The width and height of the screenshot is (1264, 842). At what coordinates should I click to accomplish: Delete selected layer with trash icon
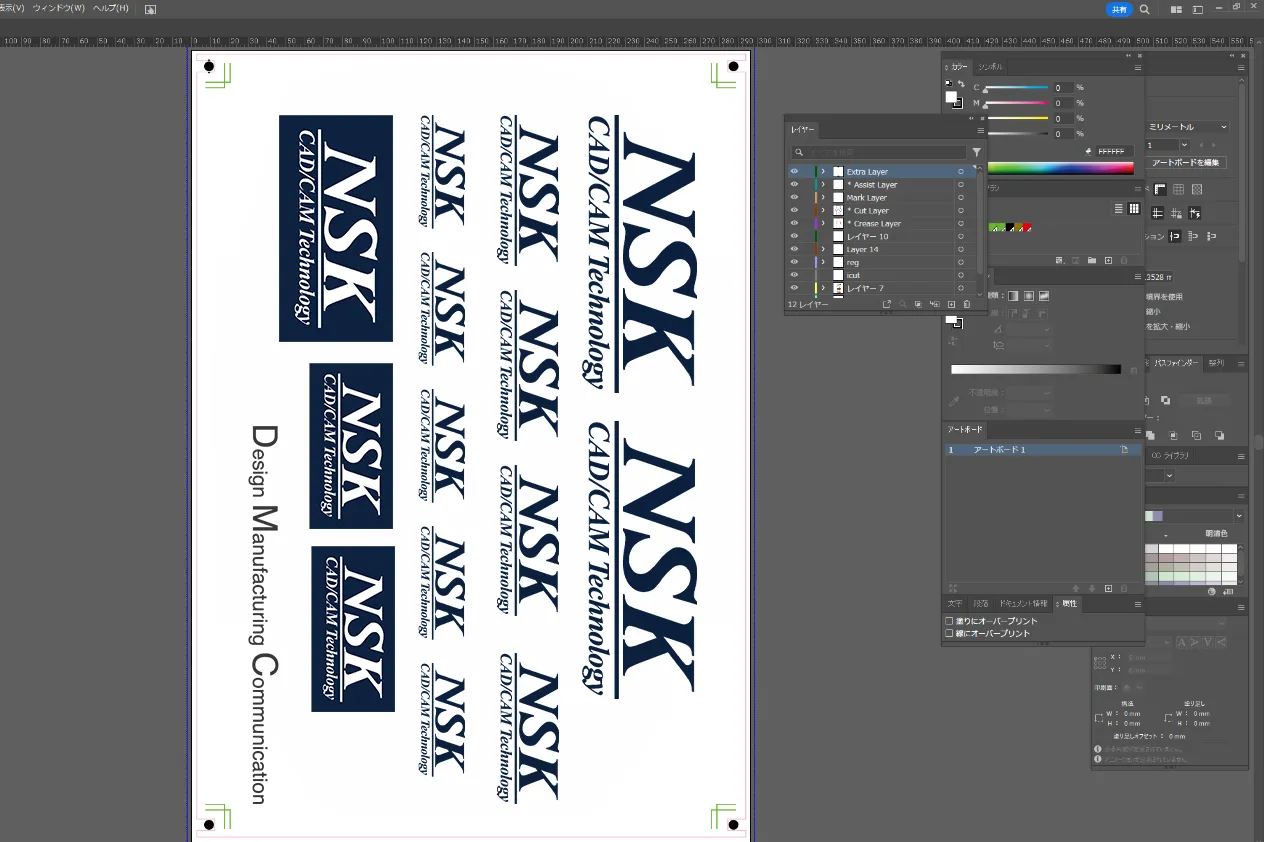[x=967, y=304]
